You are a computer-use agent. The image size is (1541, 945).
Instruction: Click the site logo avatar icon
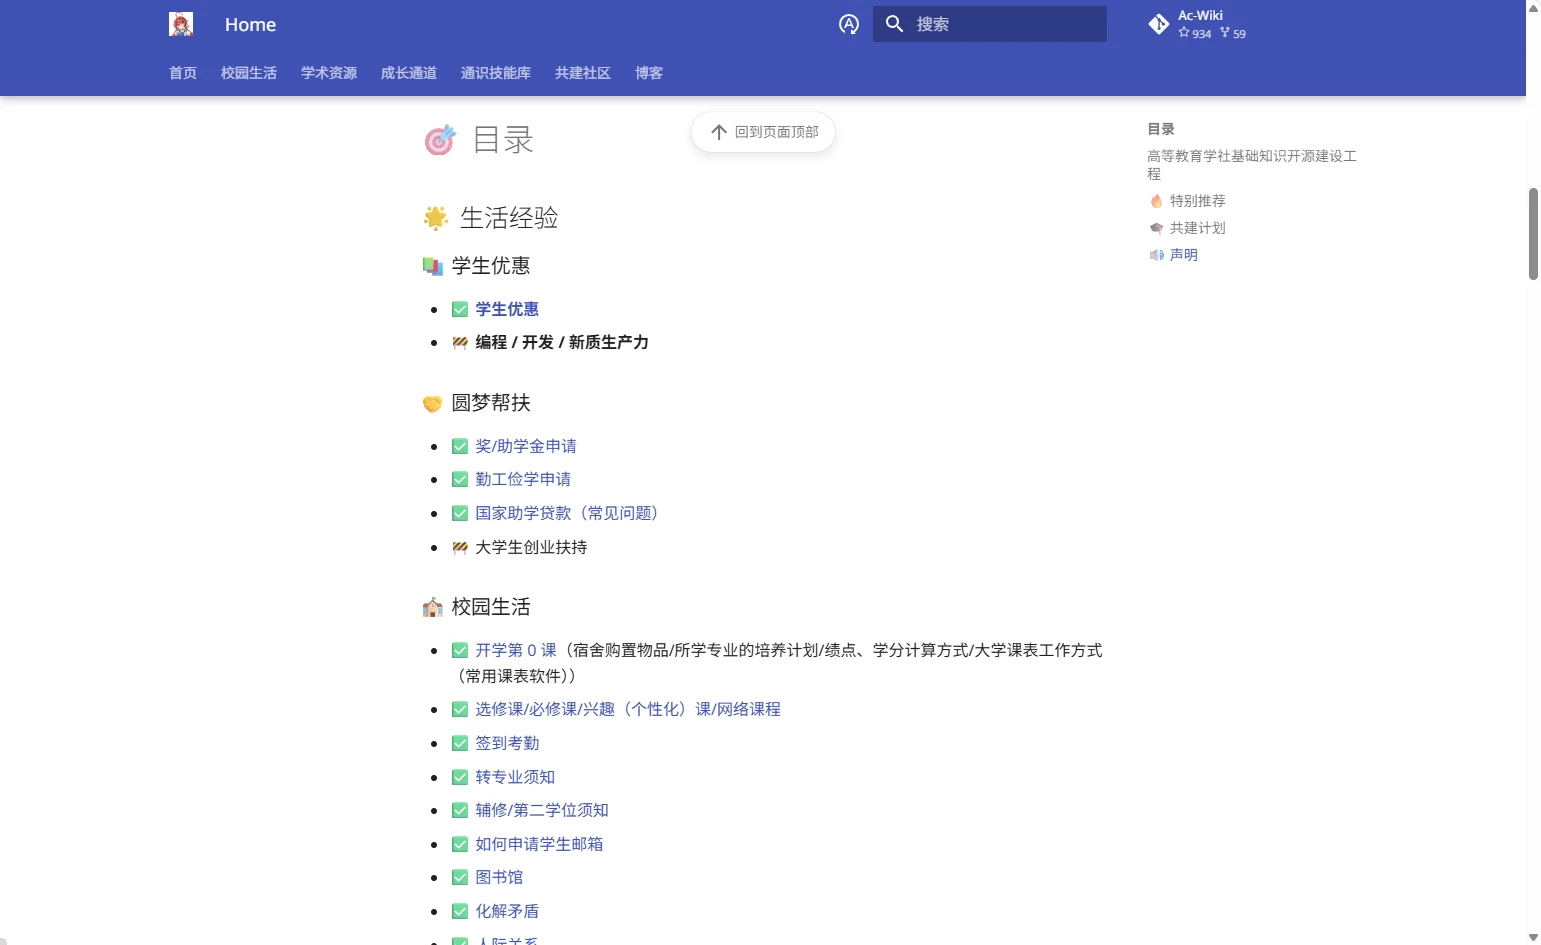(x=181, y=24)
